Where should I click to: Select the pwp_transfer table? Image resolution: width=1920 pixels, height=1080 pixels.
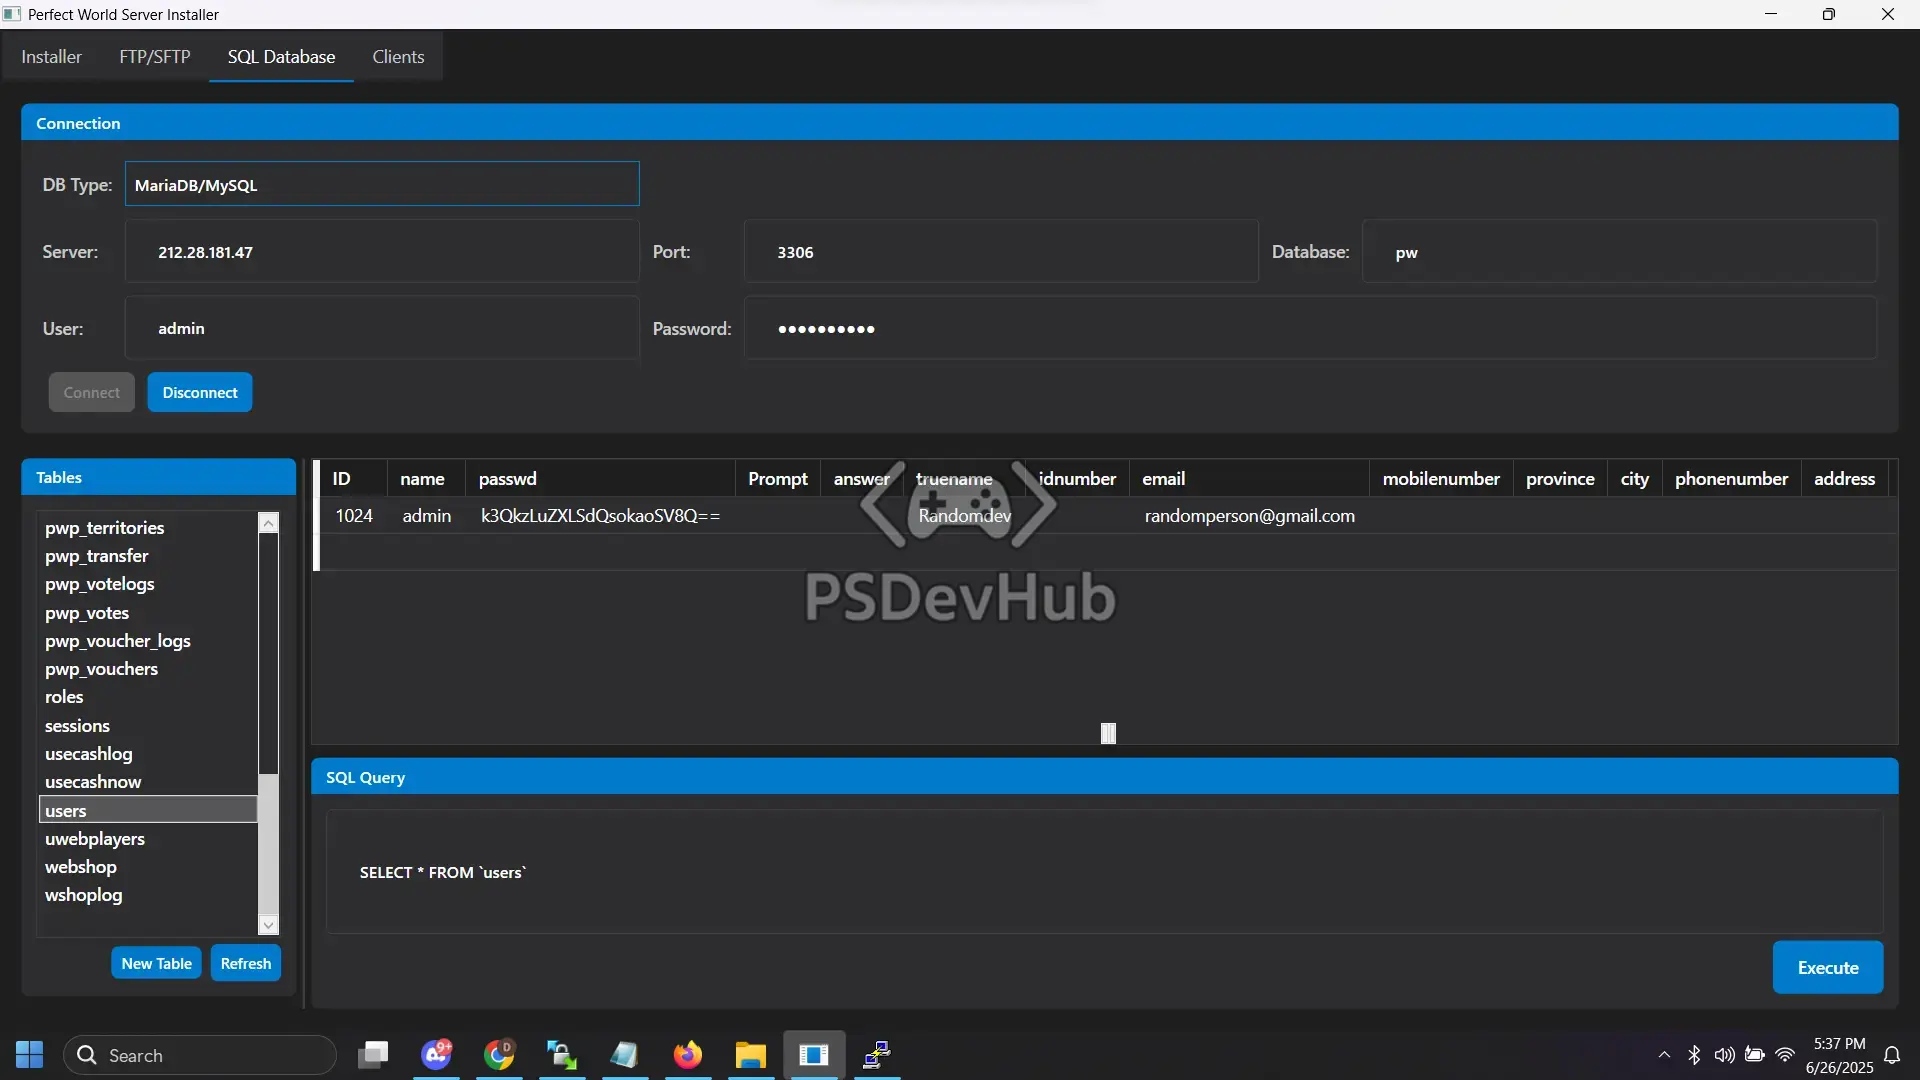pyautogui.click(x=148, y=556)
